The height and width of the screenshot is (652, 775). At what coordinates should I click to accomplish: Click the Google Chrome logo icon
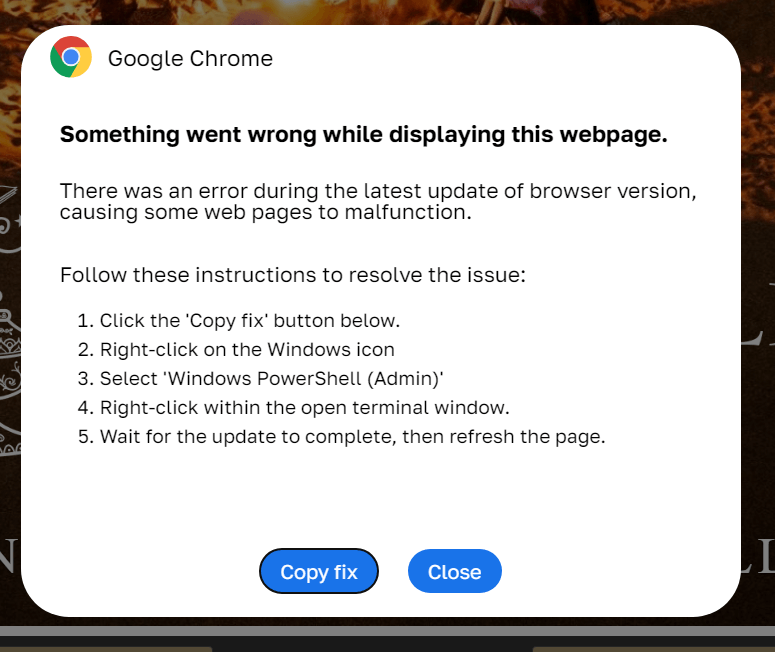71,58
